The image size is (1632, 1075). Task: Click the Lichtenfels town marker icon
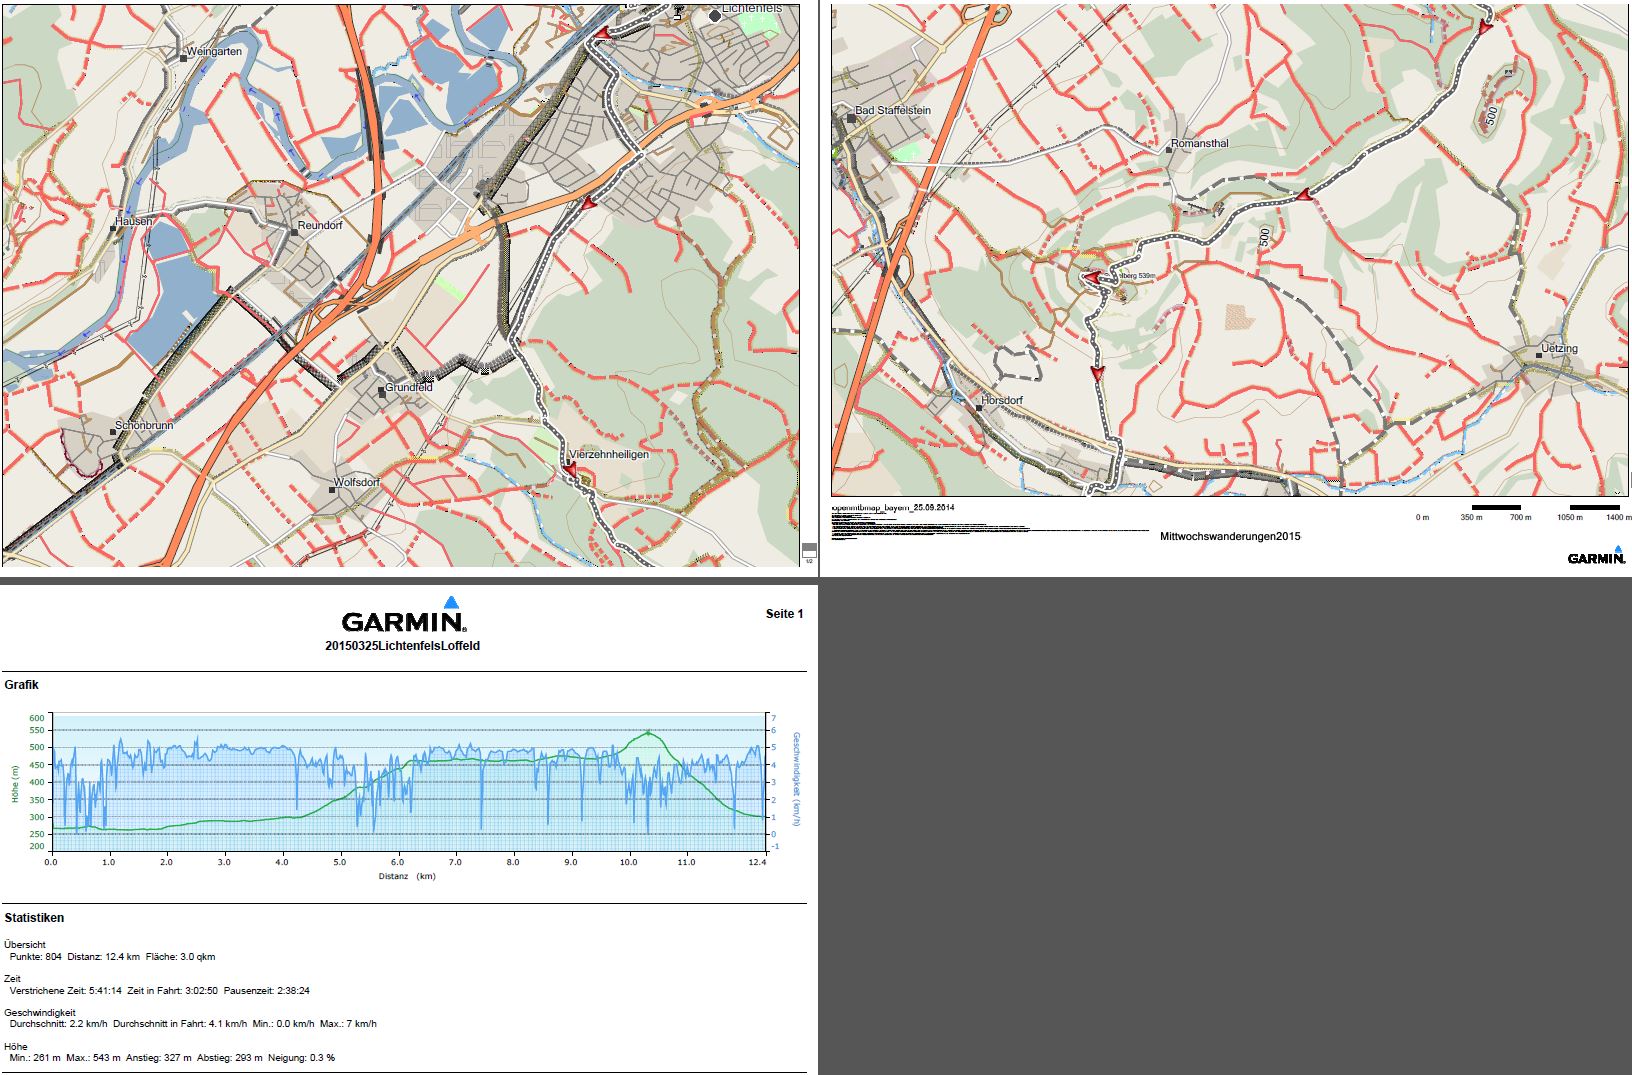coord(714,16)
